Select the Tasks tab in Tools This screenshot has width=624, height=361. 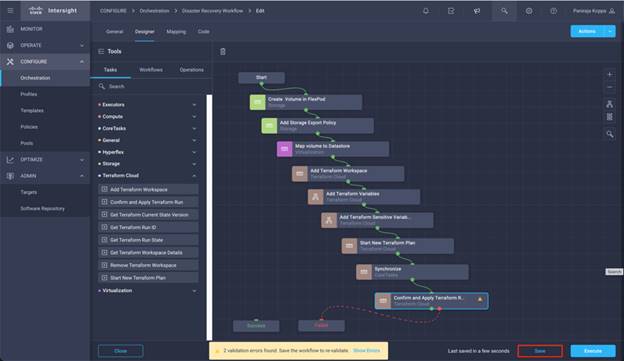(110, 70)
